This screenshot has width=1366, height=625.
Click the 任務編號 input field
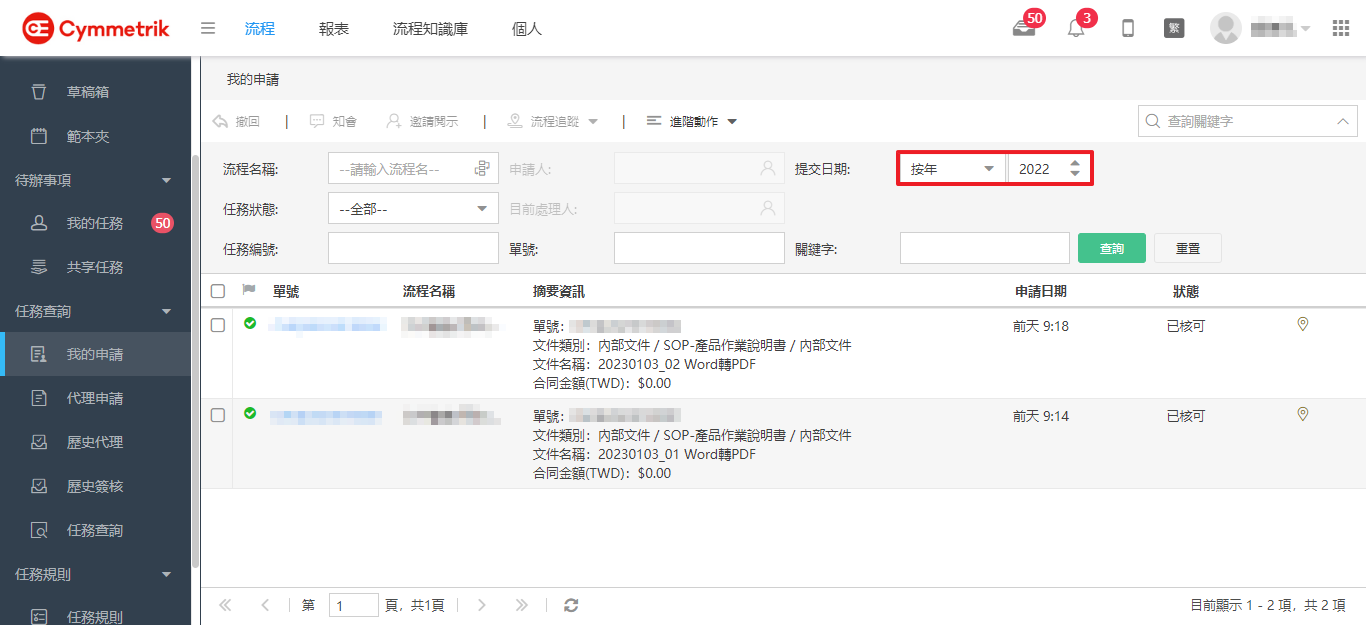[413, 248]
